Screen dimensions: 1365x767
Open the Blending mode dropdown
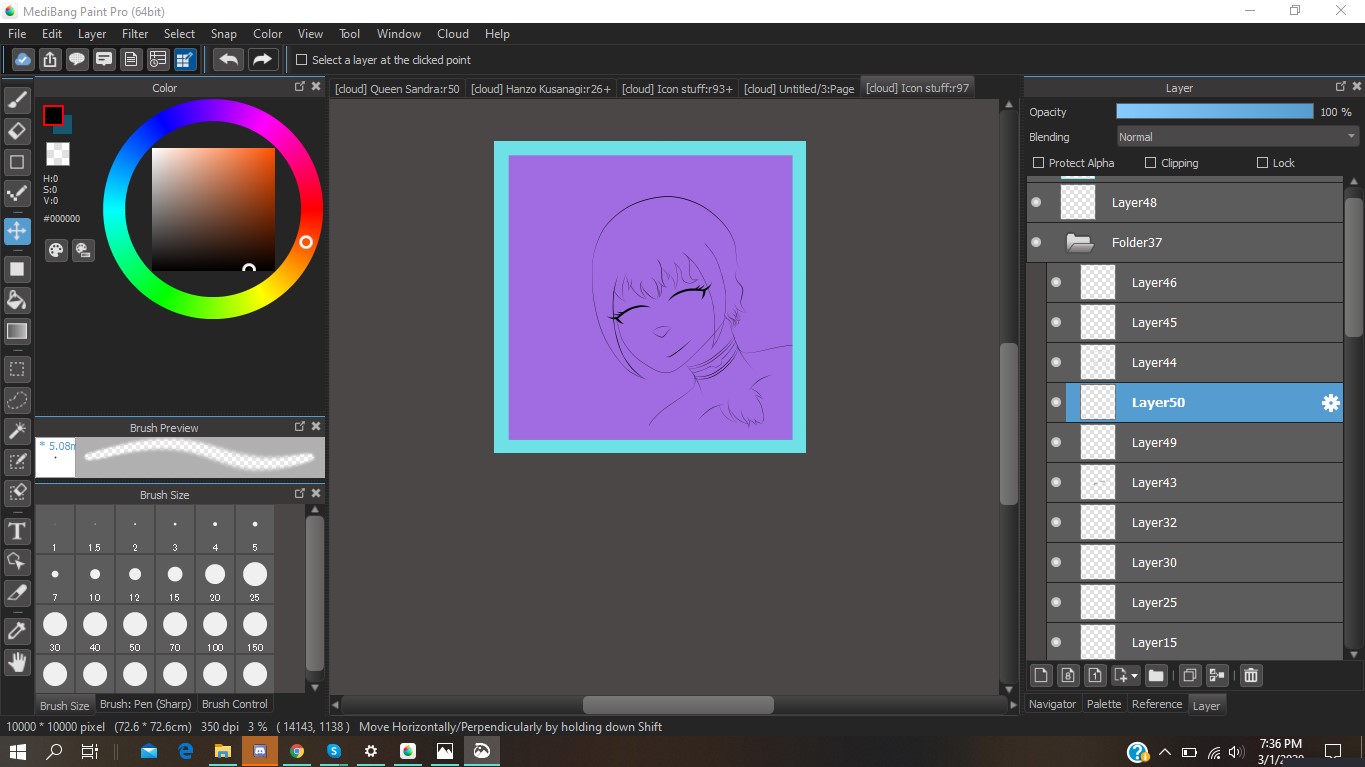(x=1237, y=137)
